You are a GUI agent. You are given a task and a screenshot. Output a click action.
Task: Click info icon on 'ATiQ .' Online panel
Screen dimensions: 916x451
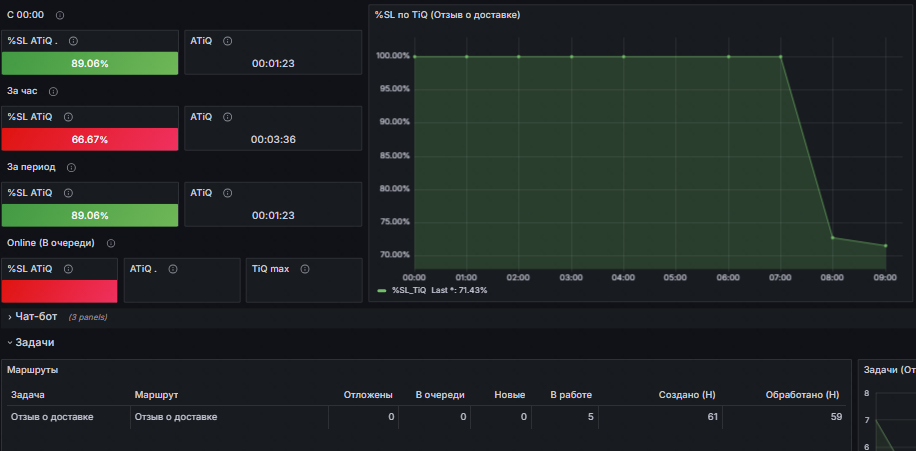(x=173, y=269)
